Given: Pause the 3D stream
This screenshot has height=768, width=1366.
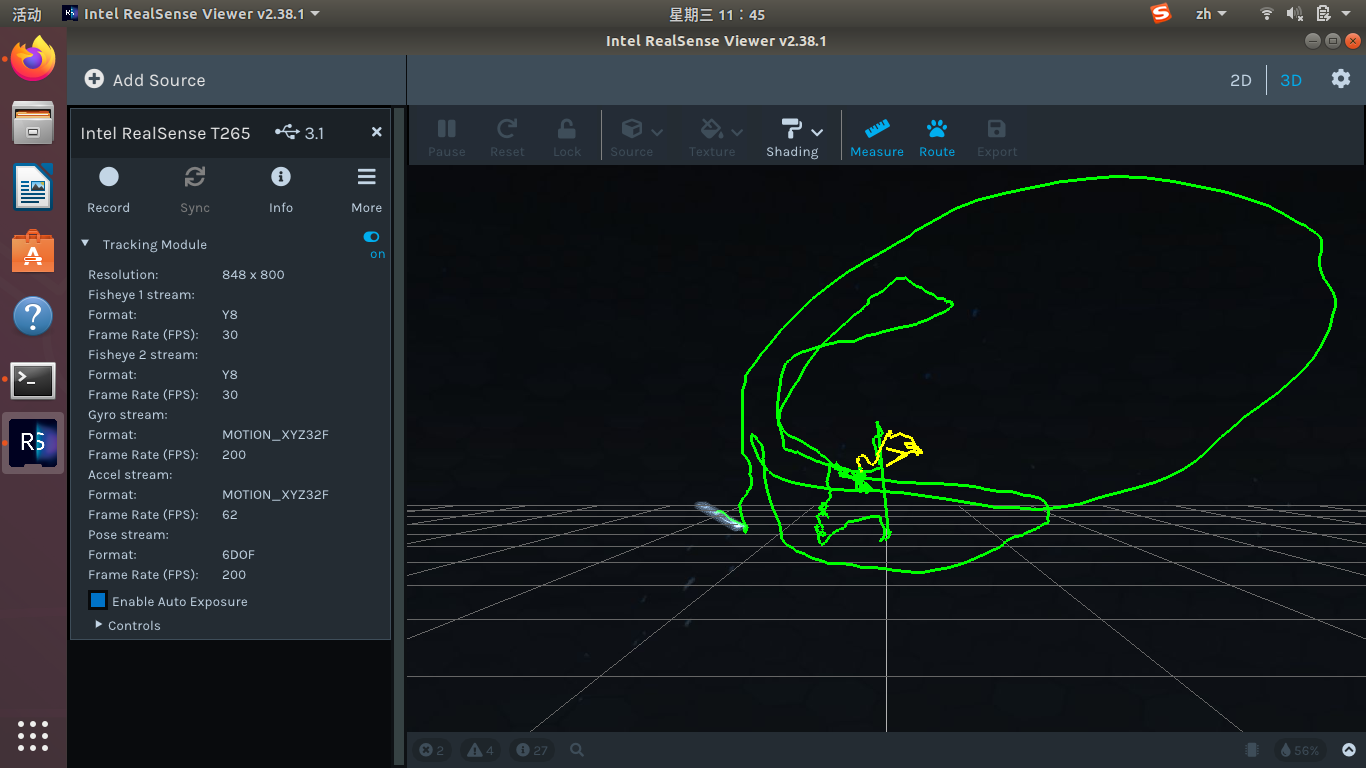Looking at the screenshot, I should point(447,137).
